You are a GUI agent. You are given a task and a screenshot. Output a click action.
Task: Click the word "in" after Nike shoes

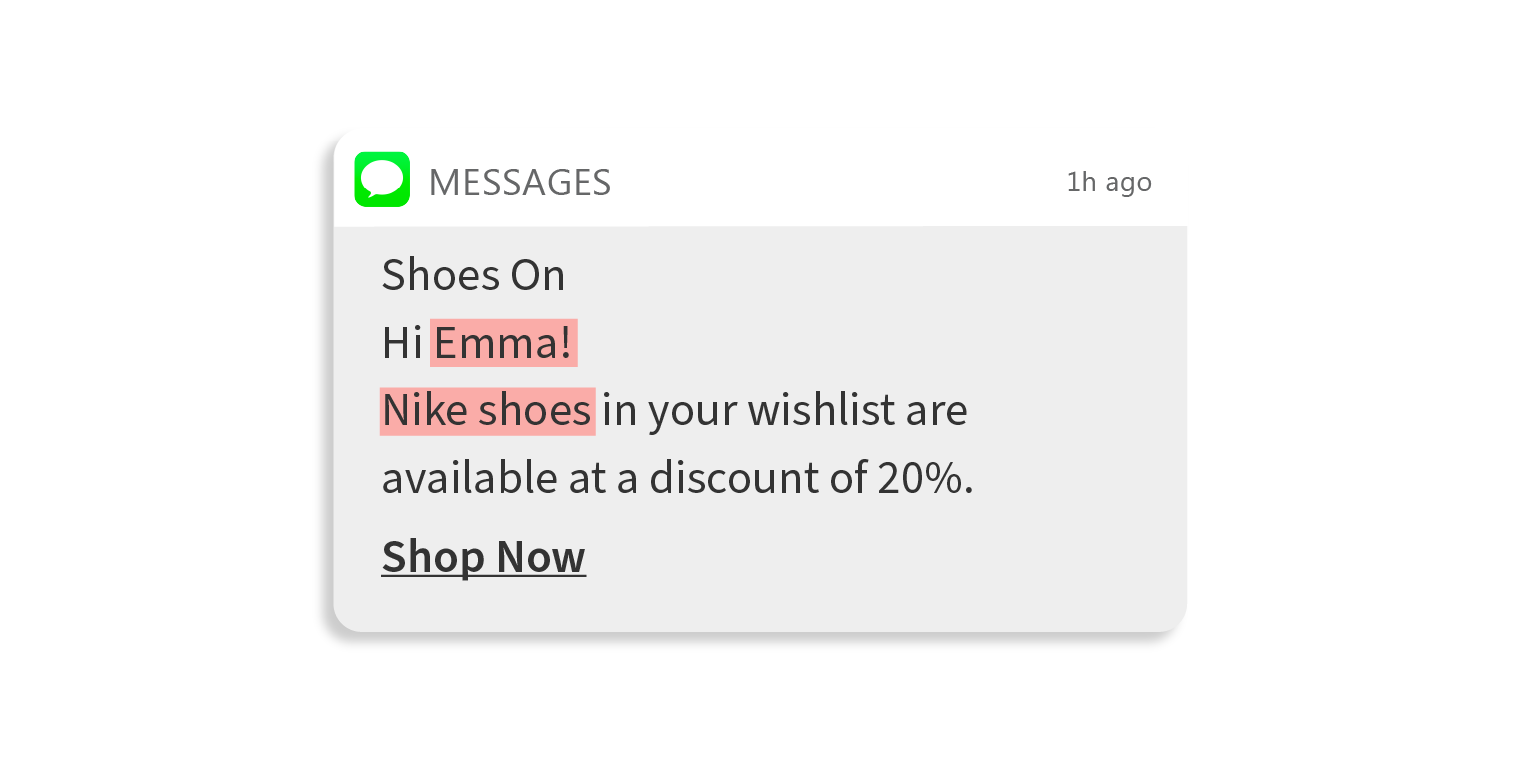(x=619, y=411)
